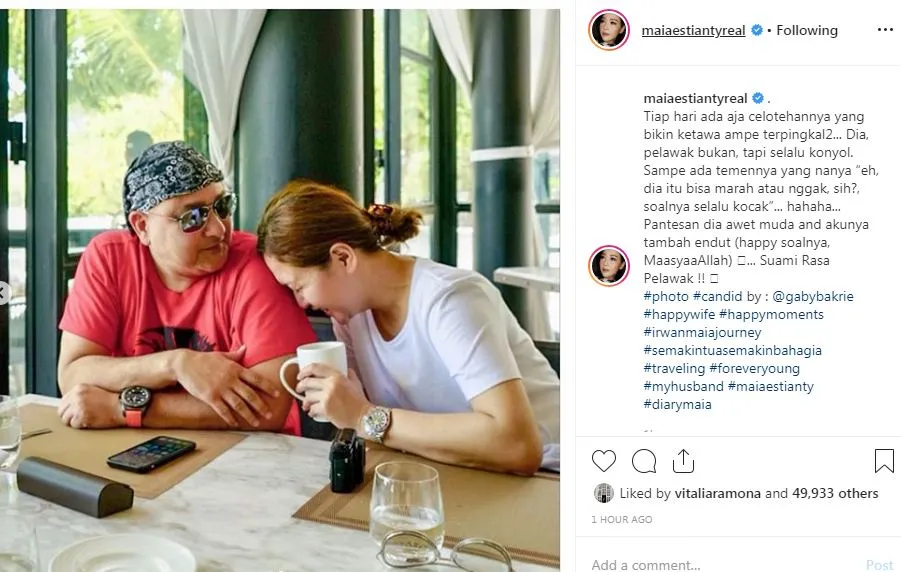Open header profile picture of maiaestiantyreal
This screenshot has width=901, height=572.
click(x=609, y=30)
